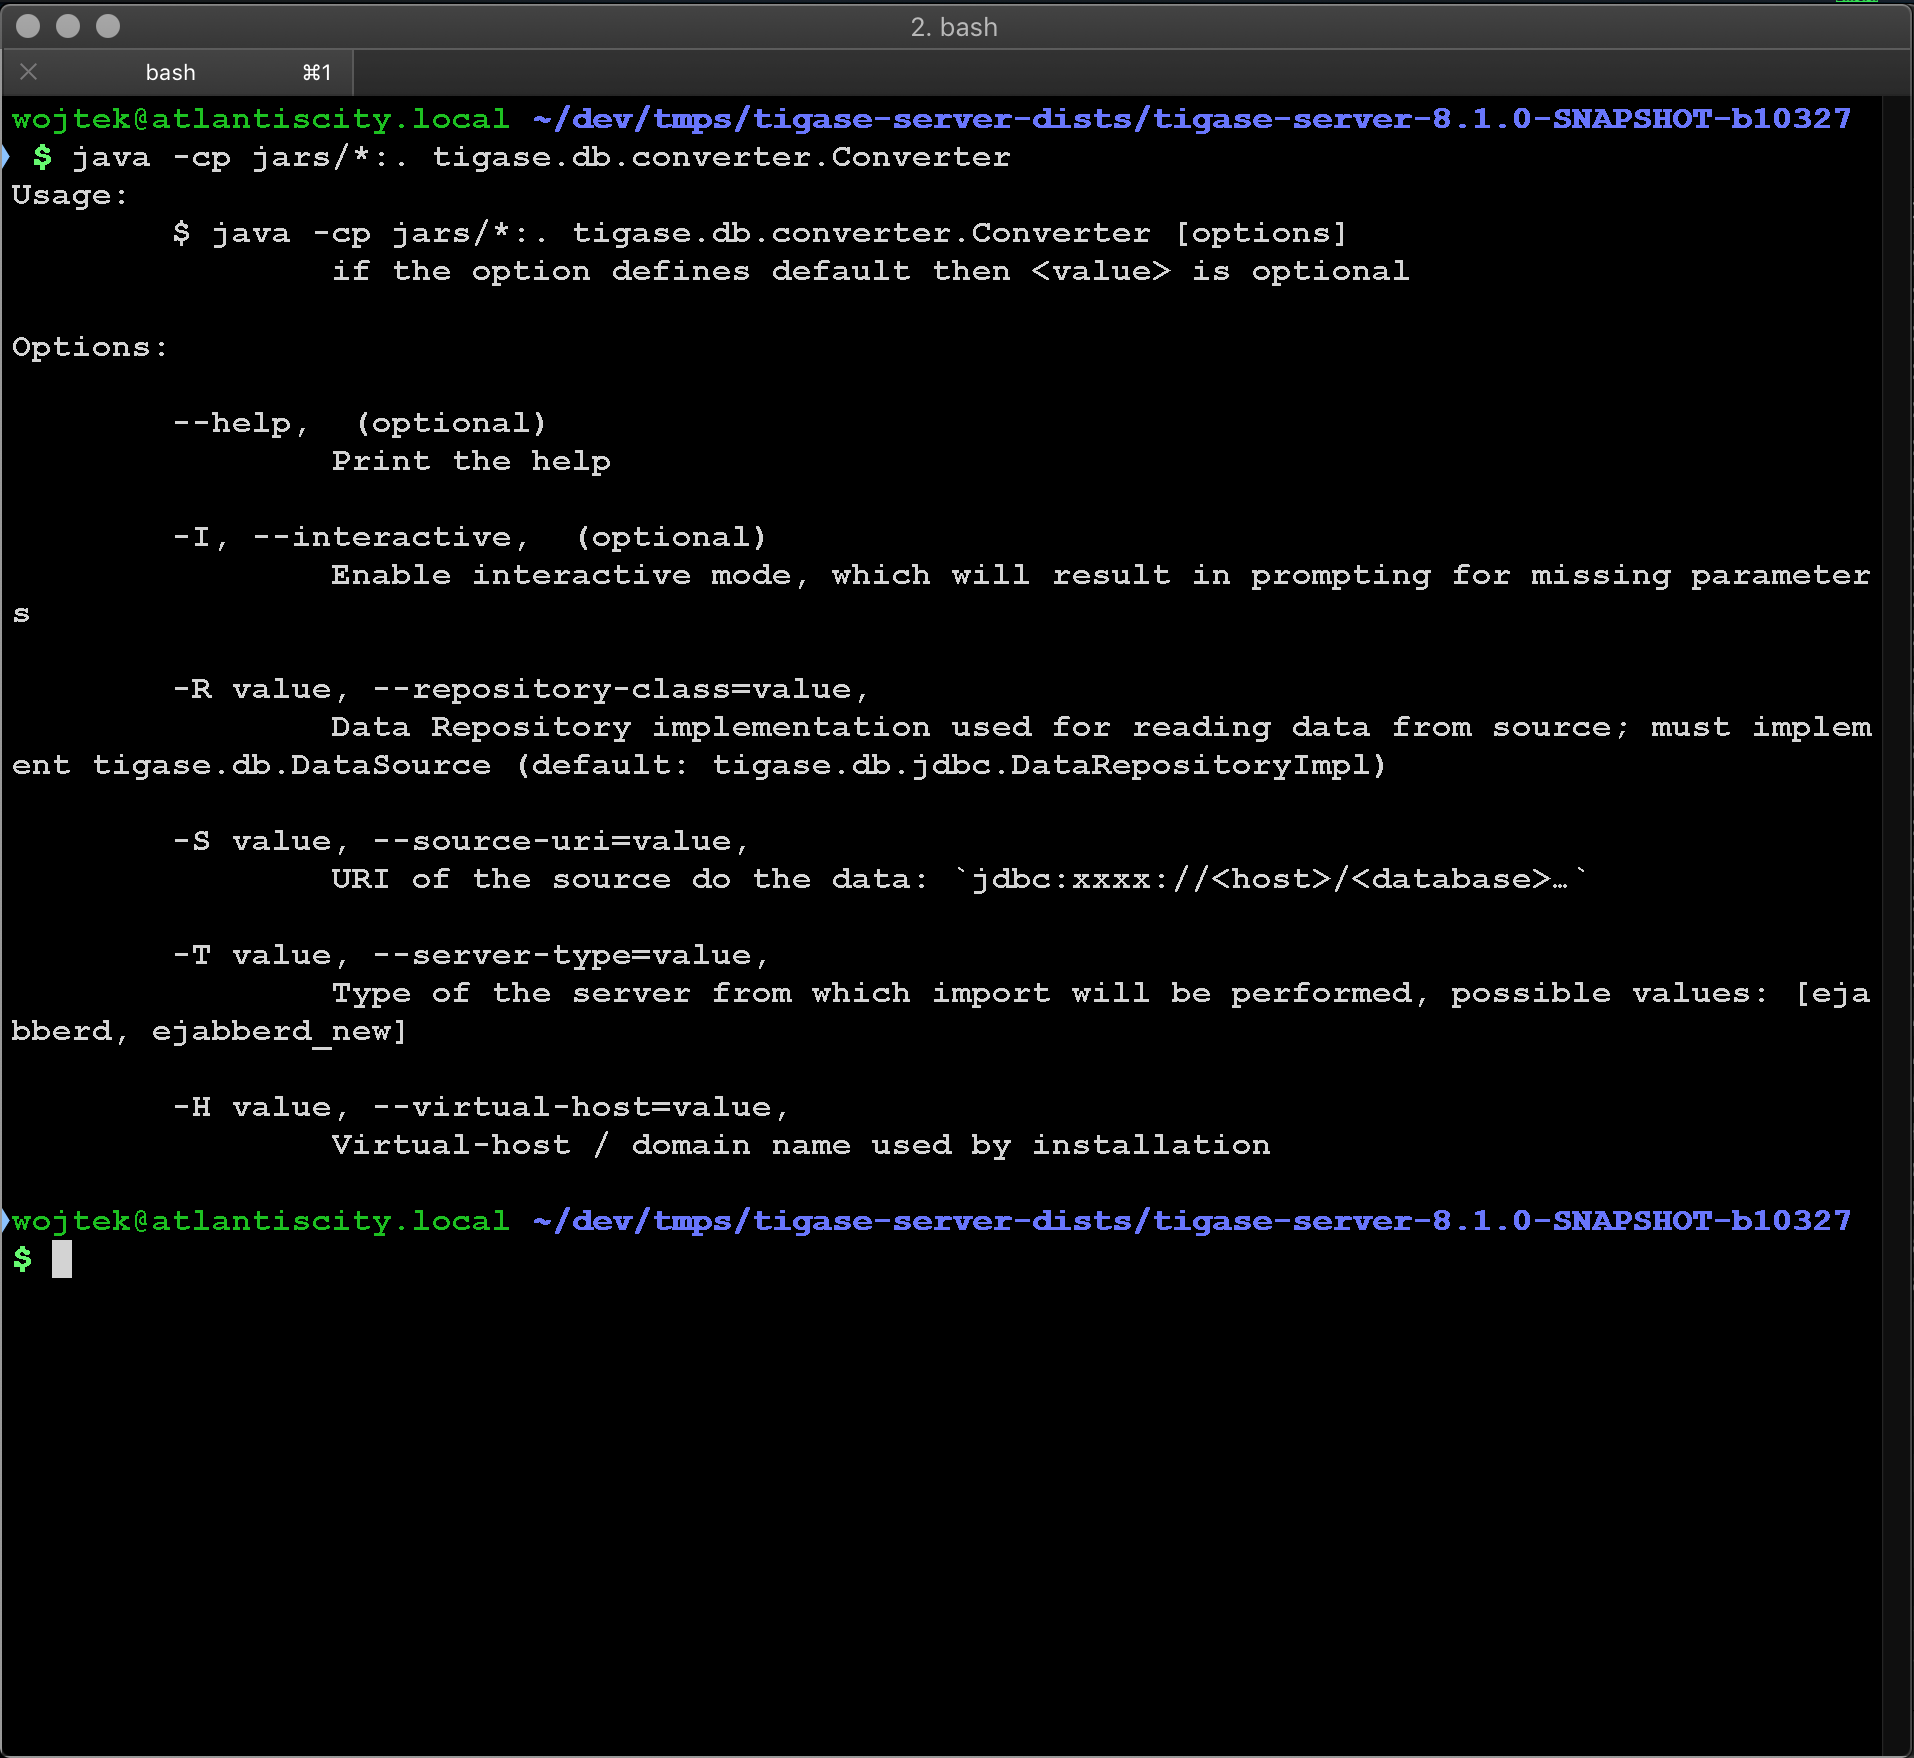The image size is (1914, 1758).
Task: Close the bash tab with X icon
Action: click(x=29, y=72)
